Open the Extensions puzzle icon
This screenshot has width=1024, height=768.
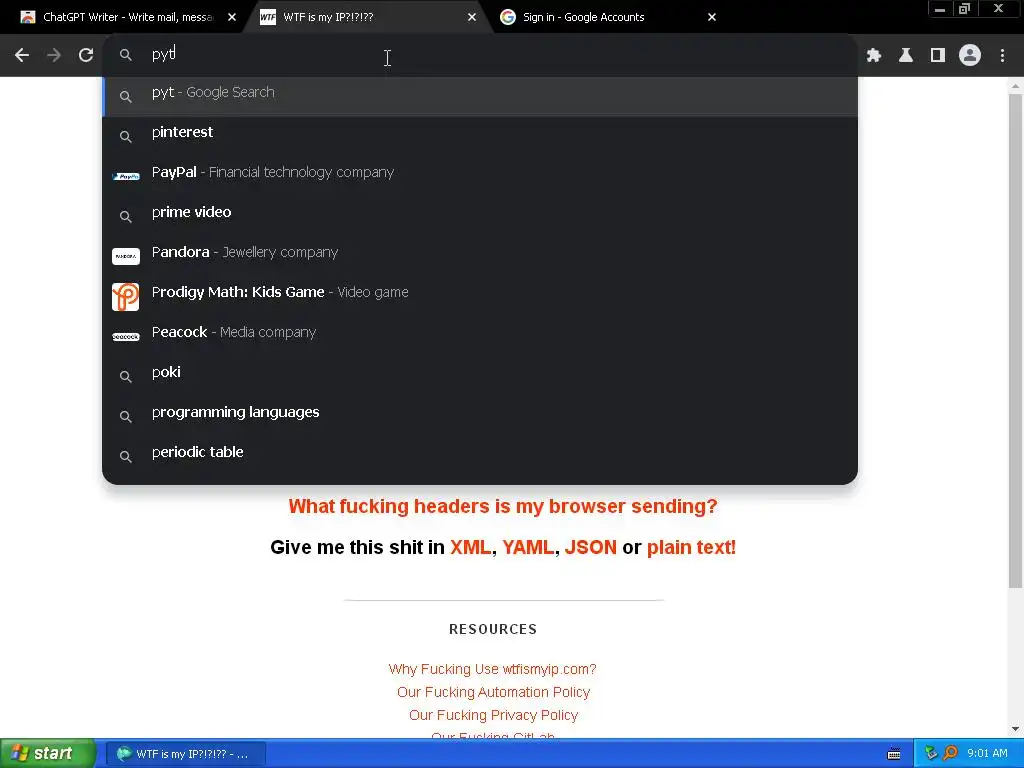click(874, 56)
